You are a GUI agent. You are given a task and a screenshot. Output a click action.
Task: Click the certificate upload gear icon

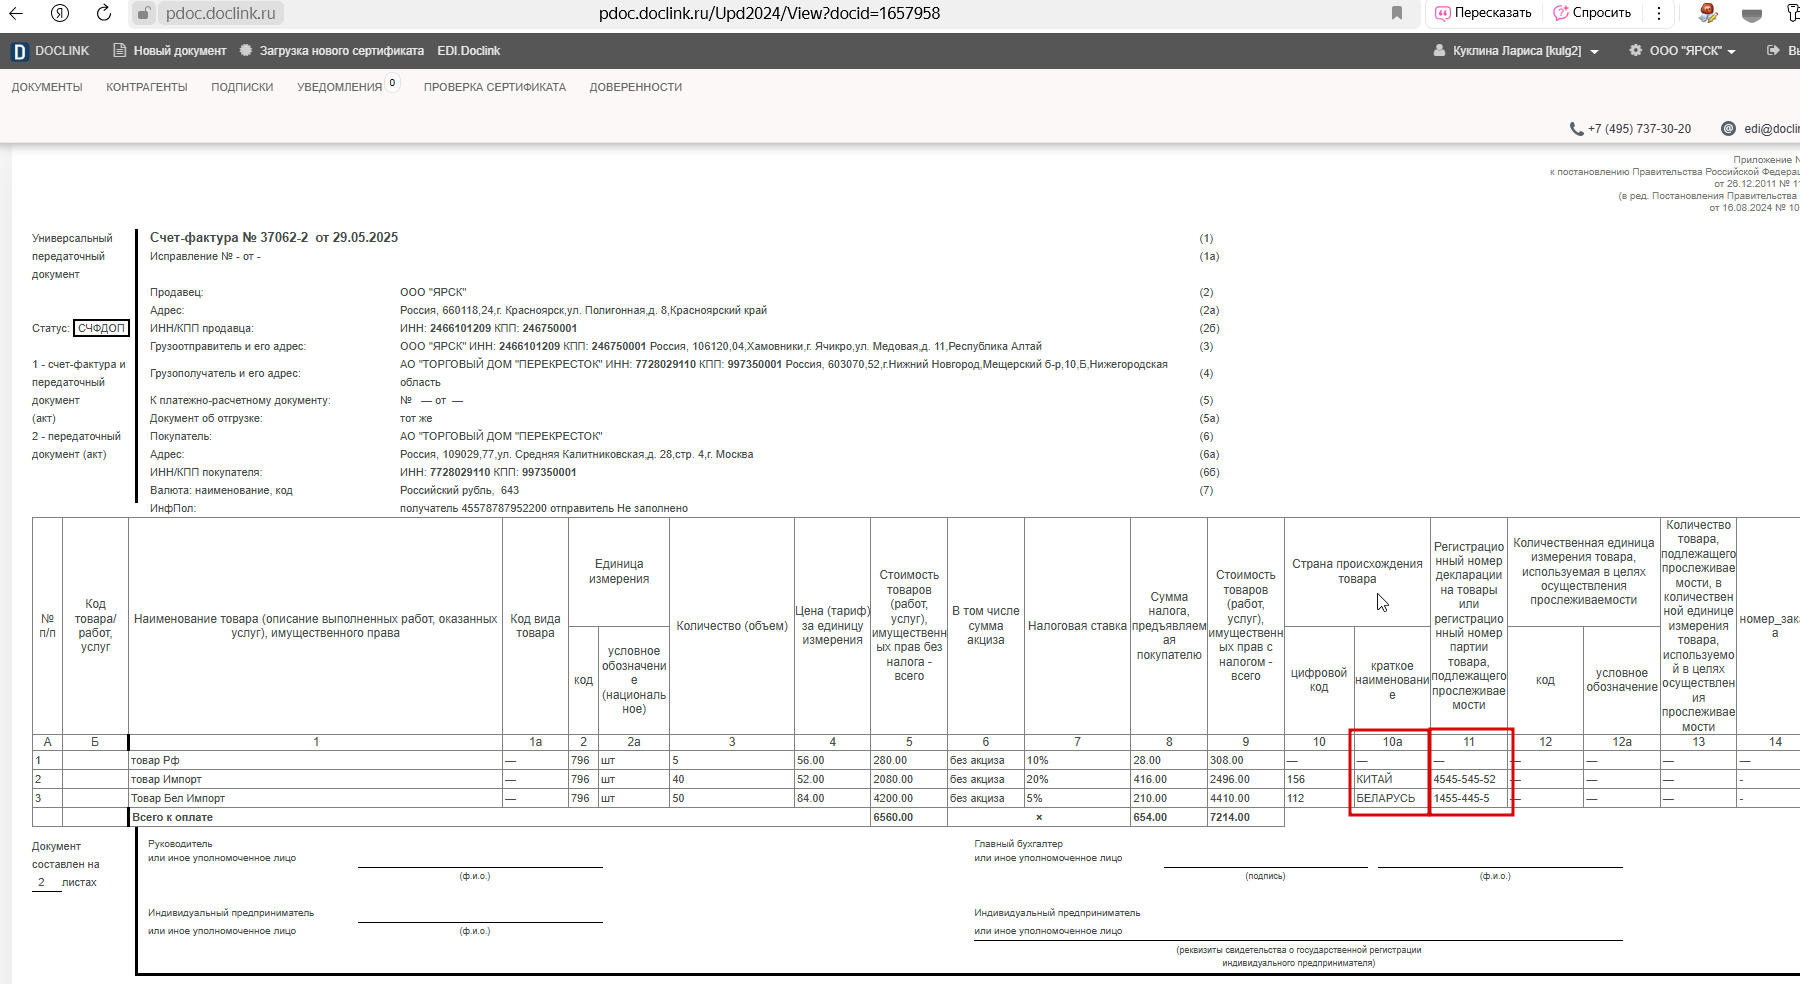click(x=246, y=50)
